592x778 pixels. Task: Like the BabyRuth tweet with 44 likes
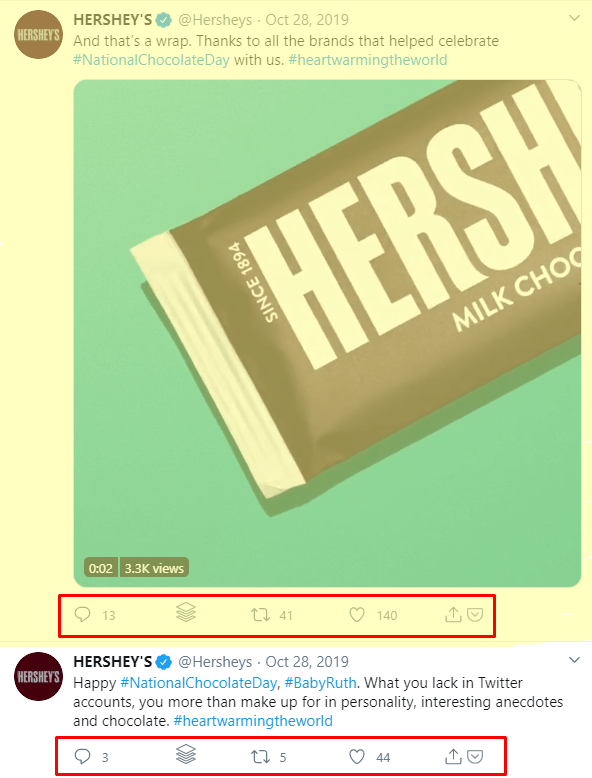tap(357, 757)
